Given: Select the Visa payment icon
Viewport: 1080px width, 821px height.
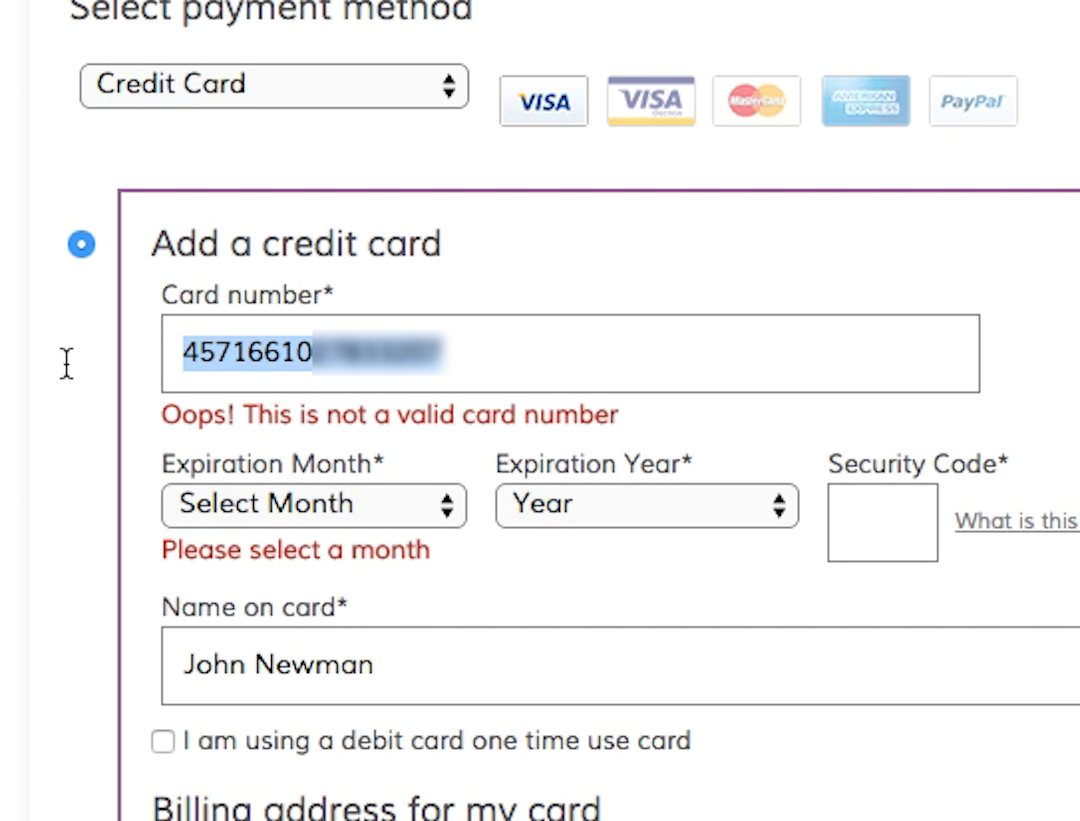Looking at the screenshot, I should [x=543, y=101].
